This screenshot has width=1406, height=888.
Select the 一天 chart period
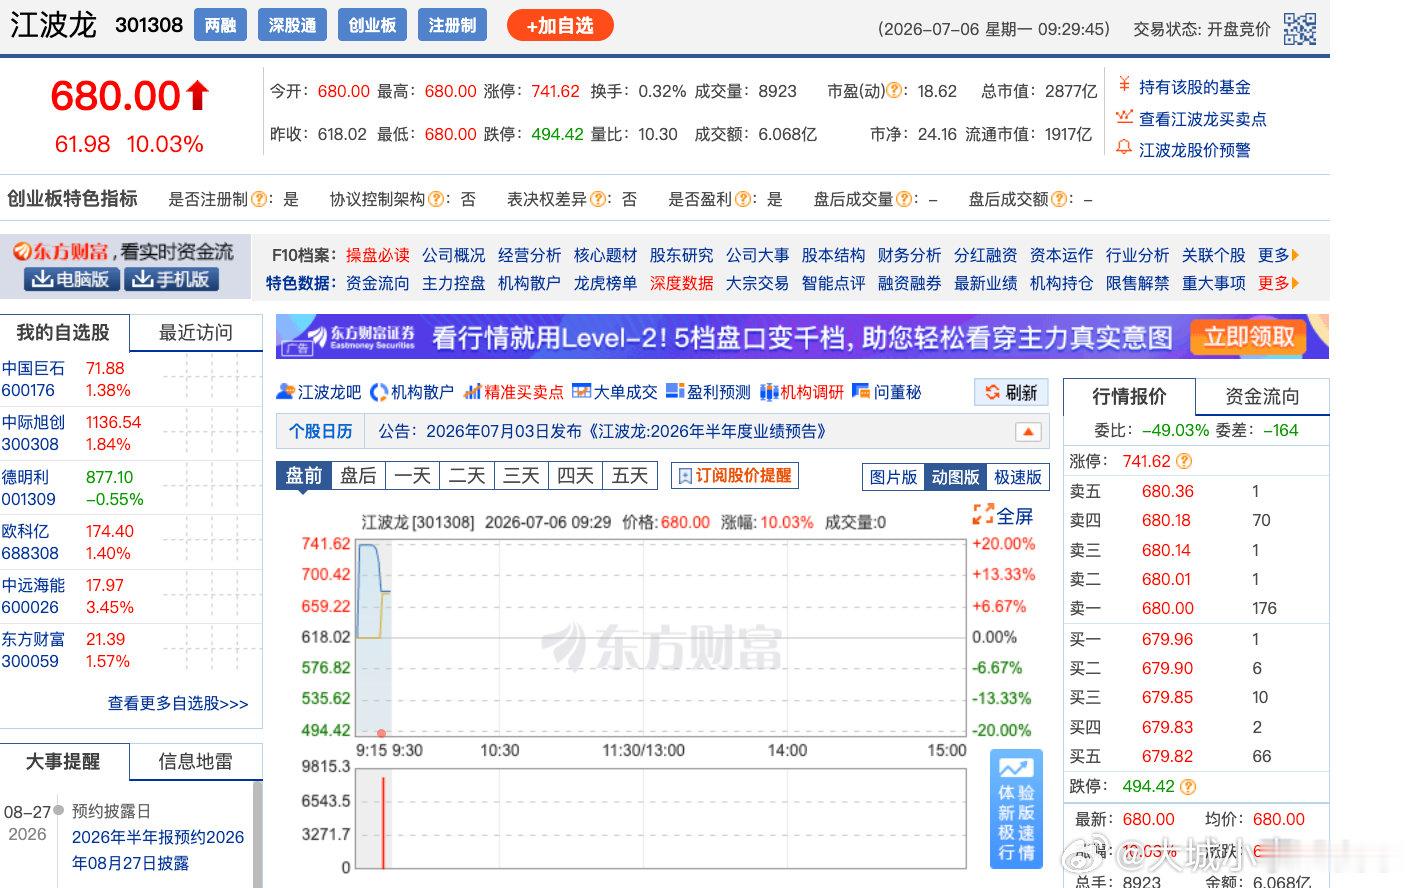tap(412, 476)
